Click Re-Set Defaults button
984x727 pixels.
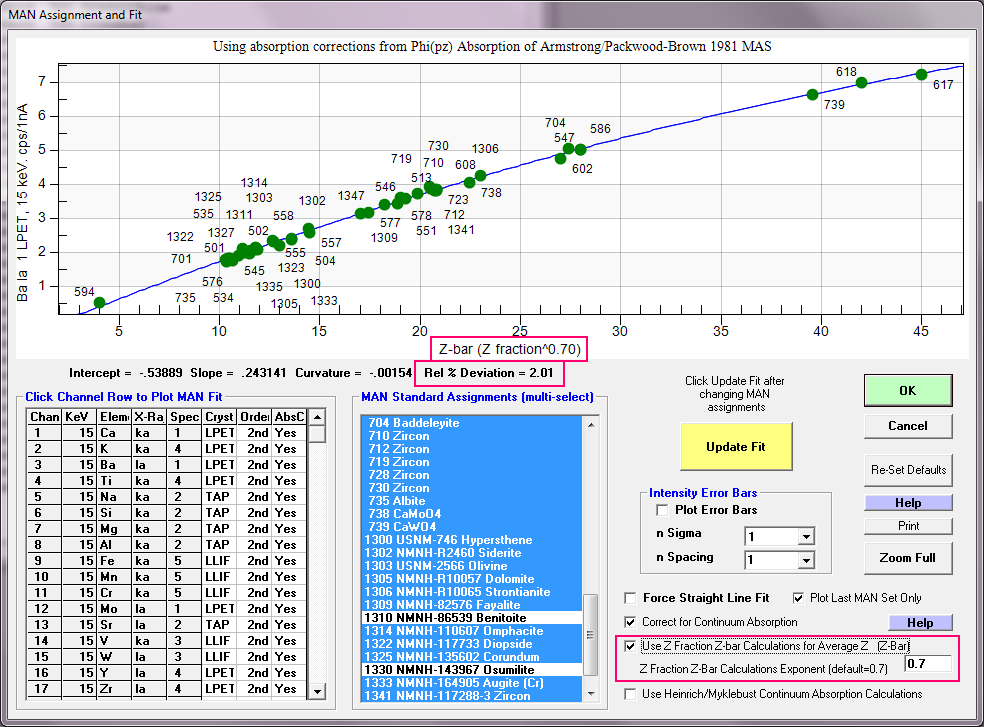point(907,469)
